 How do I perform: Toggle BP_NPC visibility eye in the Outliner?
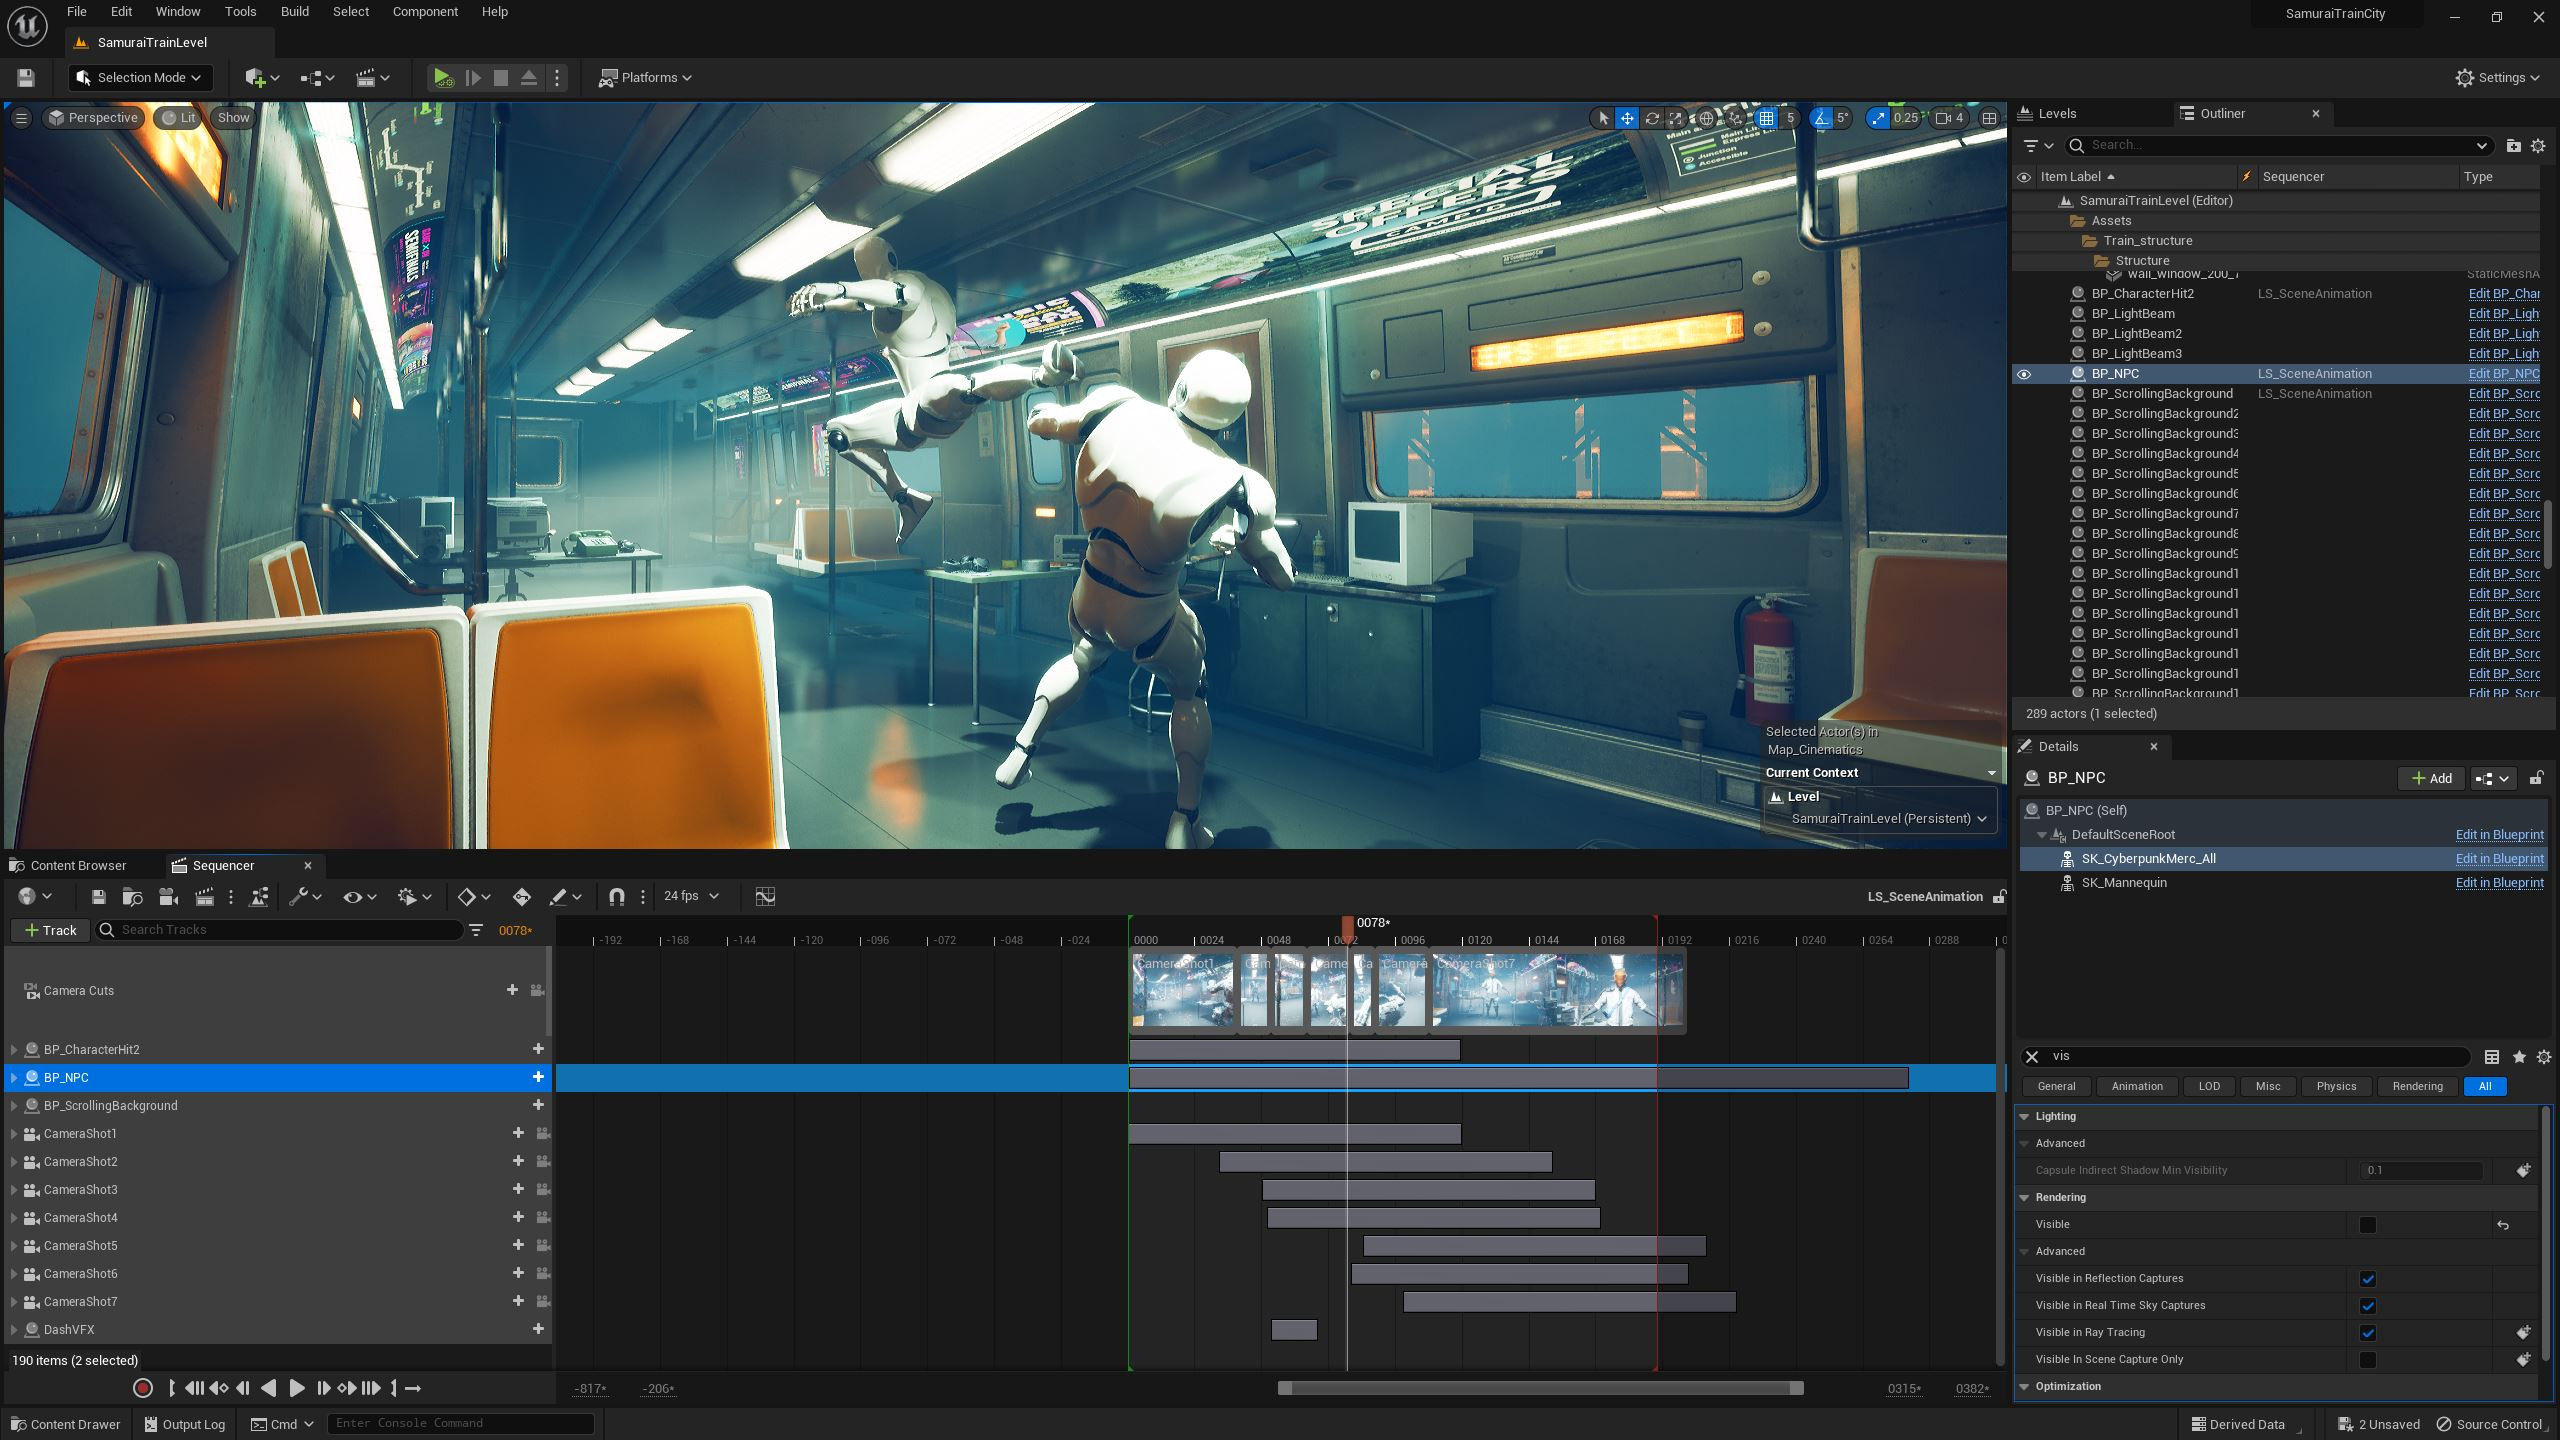(x=2025, y=373)
